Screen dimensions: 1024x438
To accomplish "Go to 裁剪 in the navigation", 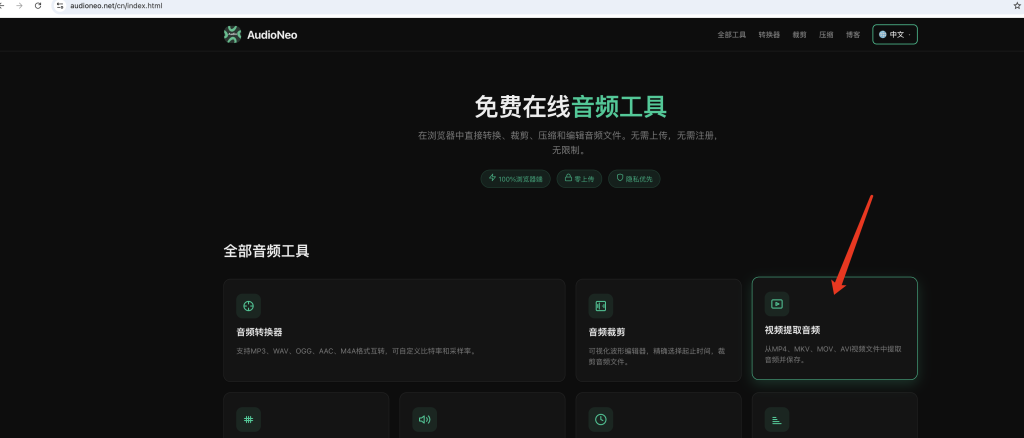I will [799, 35].
